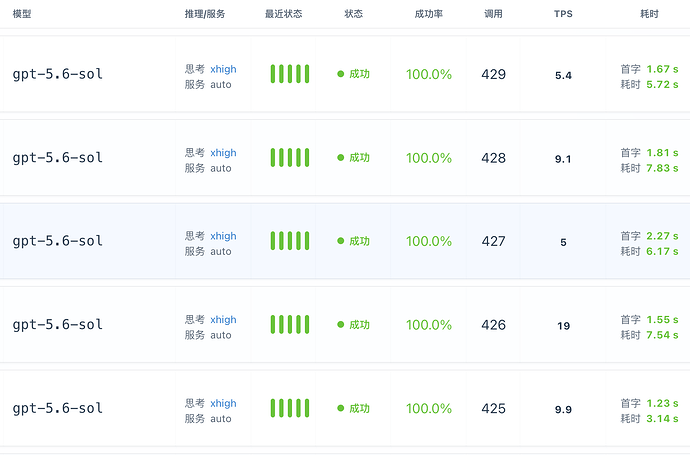The width and height of the screenshot is (690, 455).
Task: Click 100.0% success rate in 426 row
Action: pyautogui.click(x=429, y=325)
